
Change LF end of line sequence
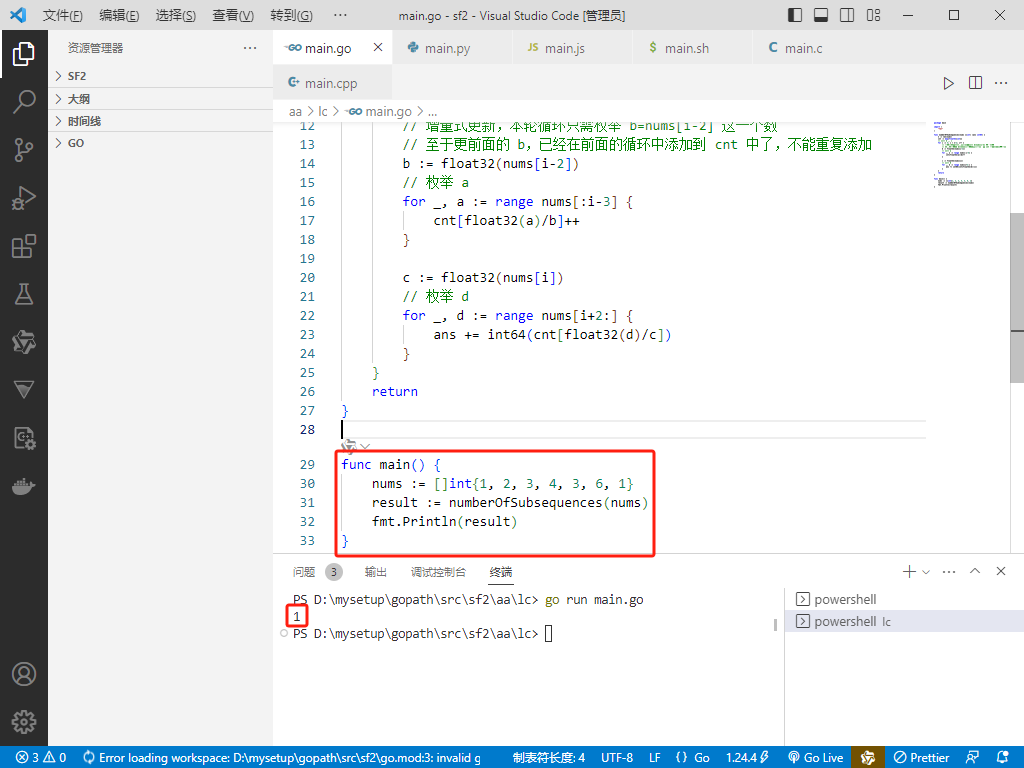(654, 758)
